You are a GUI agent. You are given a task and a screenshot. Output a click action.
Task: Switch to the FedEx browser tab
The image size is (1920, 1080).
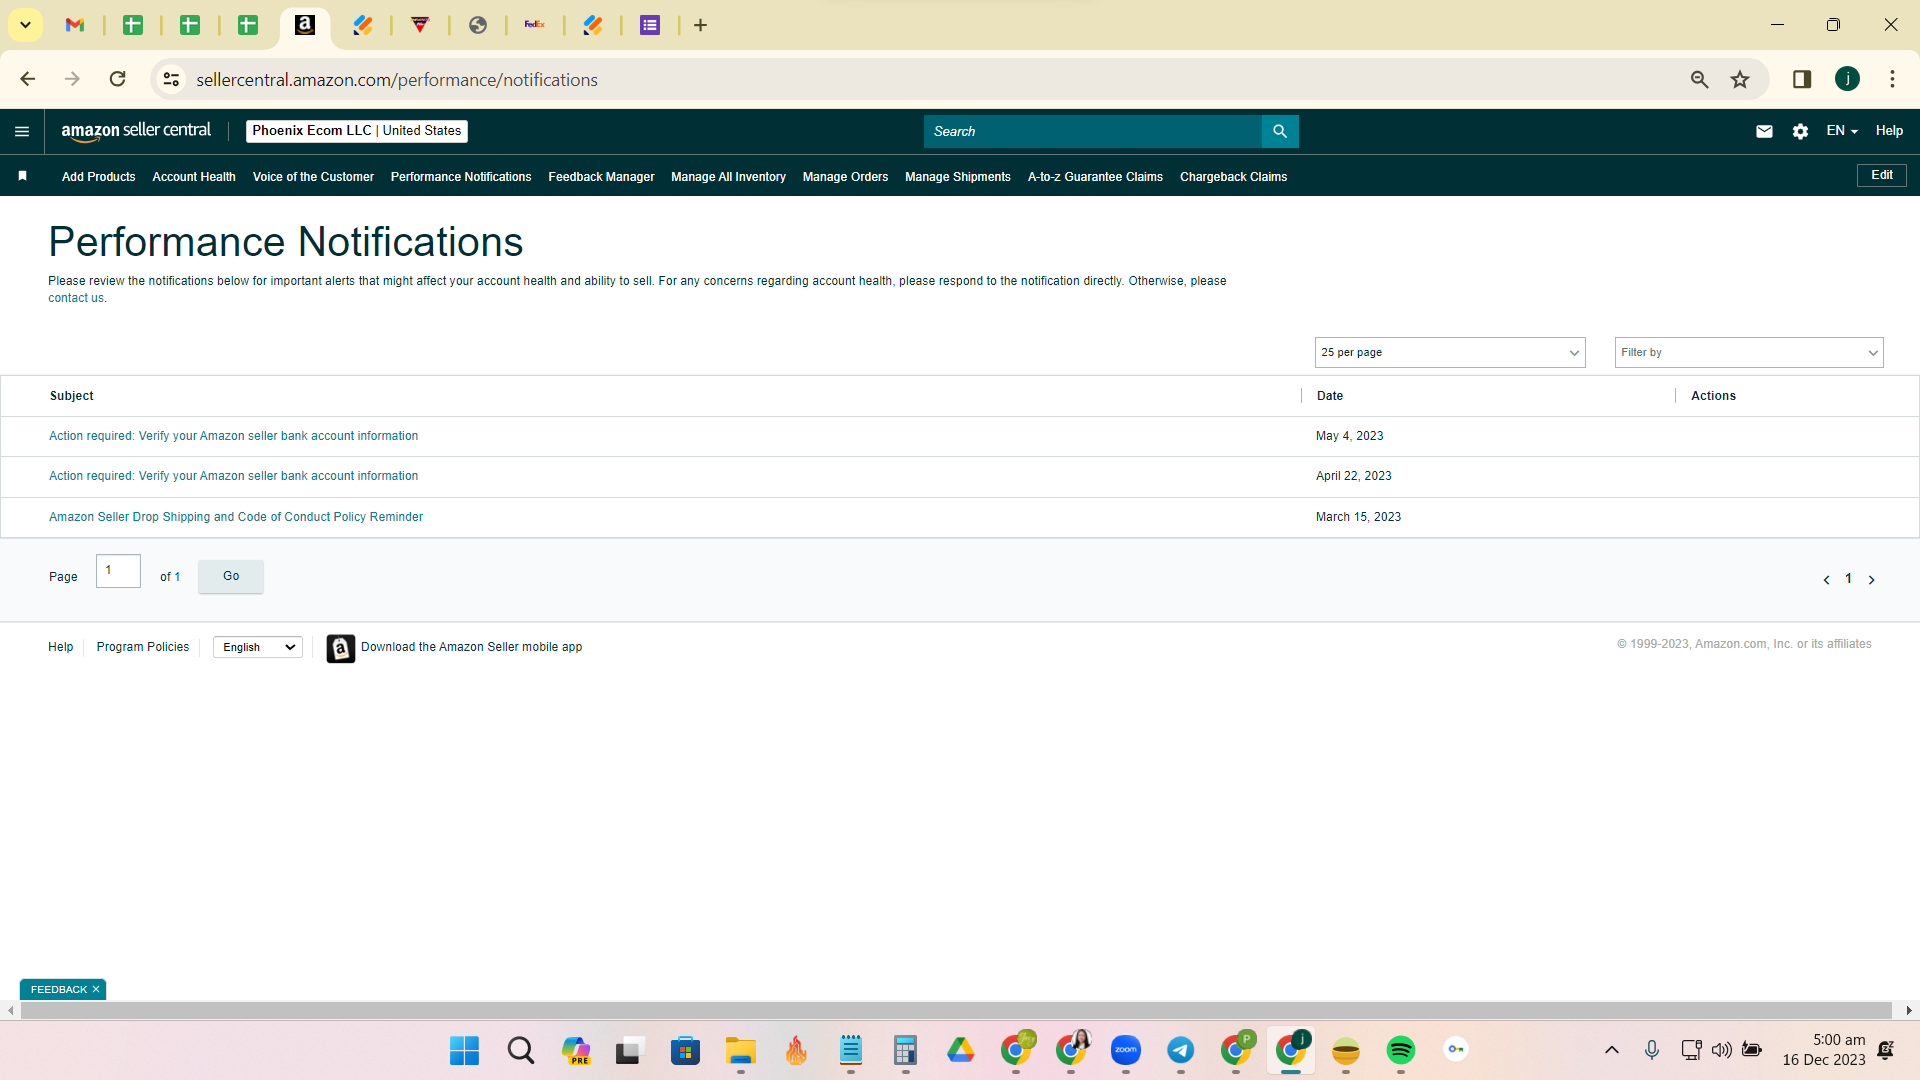(535, 25)
